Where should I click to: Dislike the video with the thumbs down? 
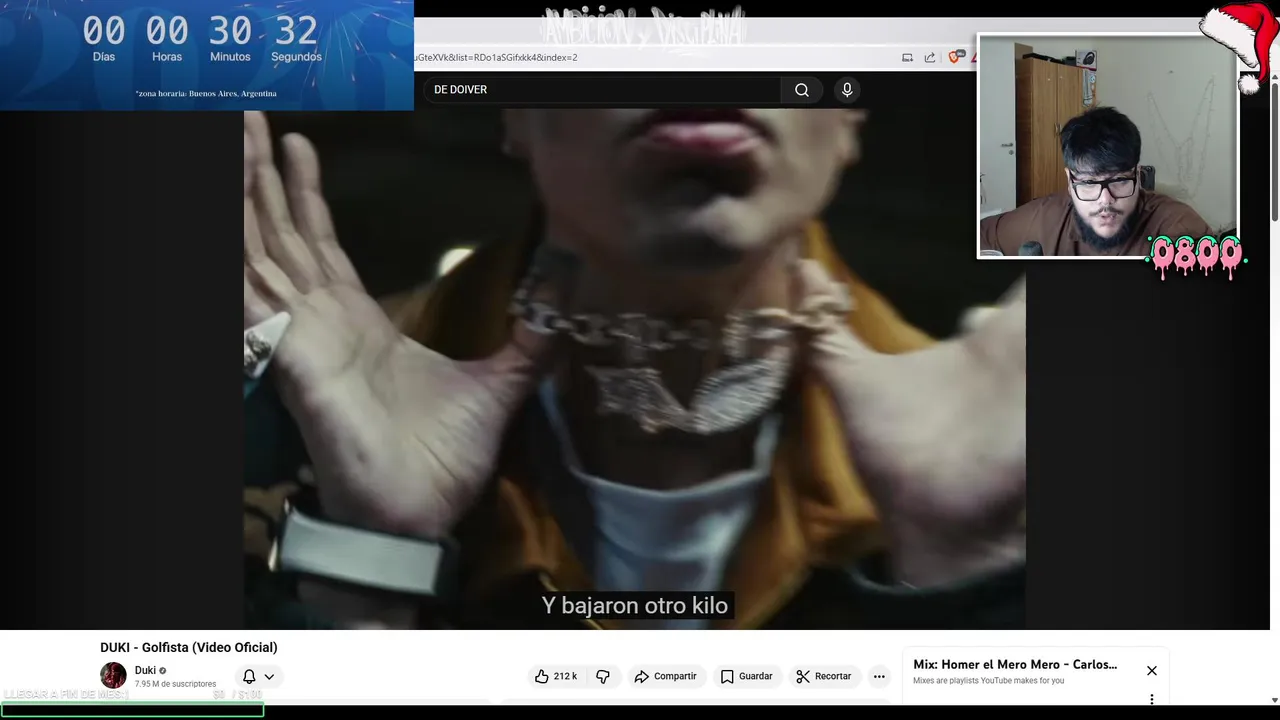click(x=603, y=676)
